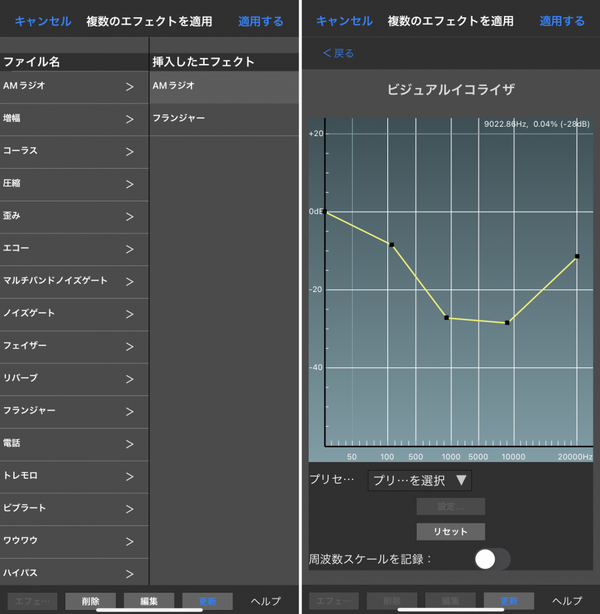Tap the リセット button
The image size is (600, 614).
coord(450,531)
